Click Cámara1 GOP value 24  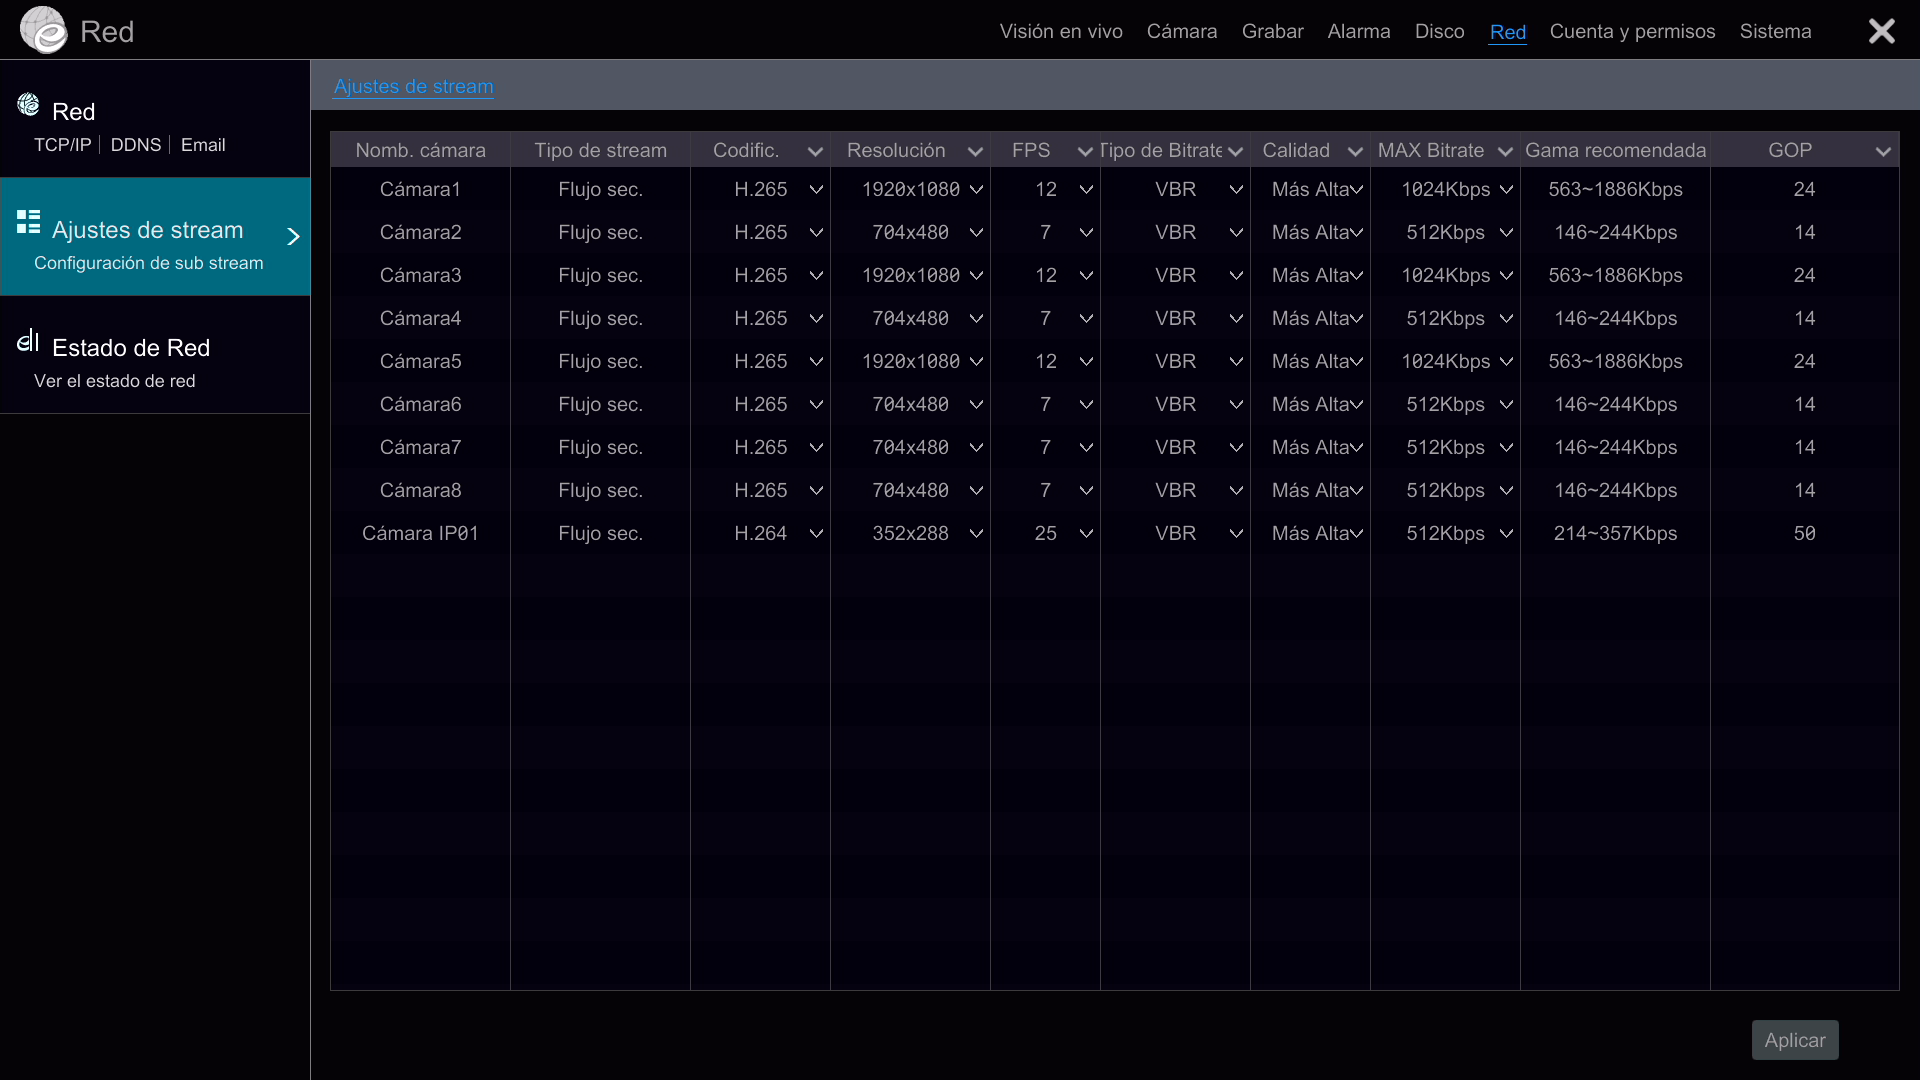pos(1804,189)
